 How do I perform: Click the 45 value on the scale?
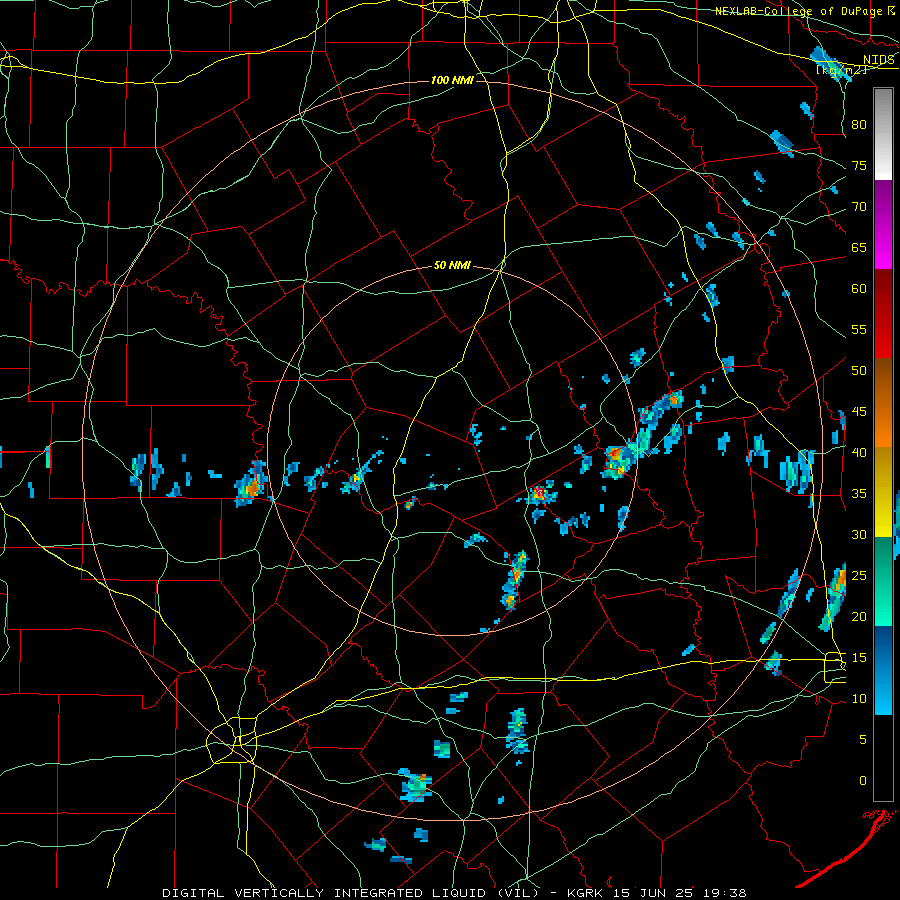click(859, 412)
